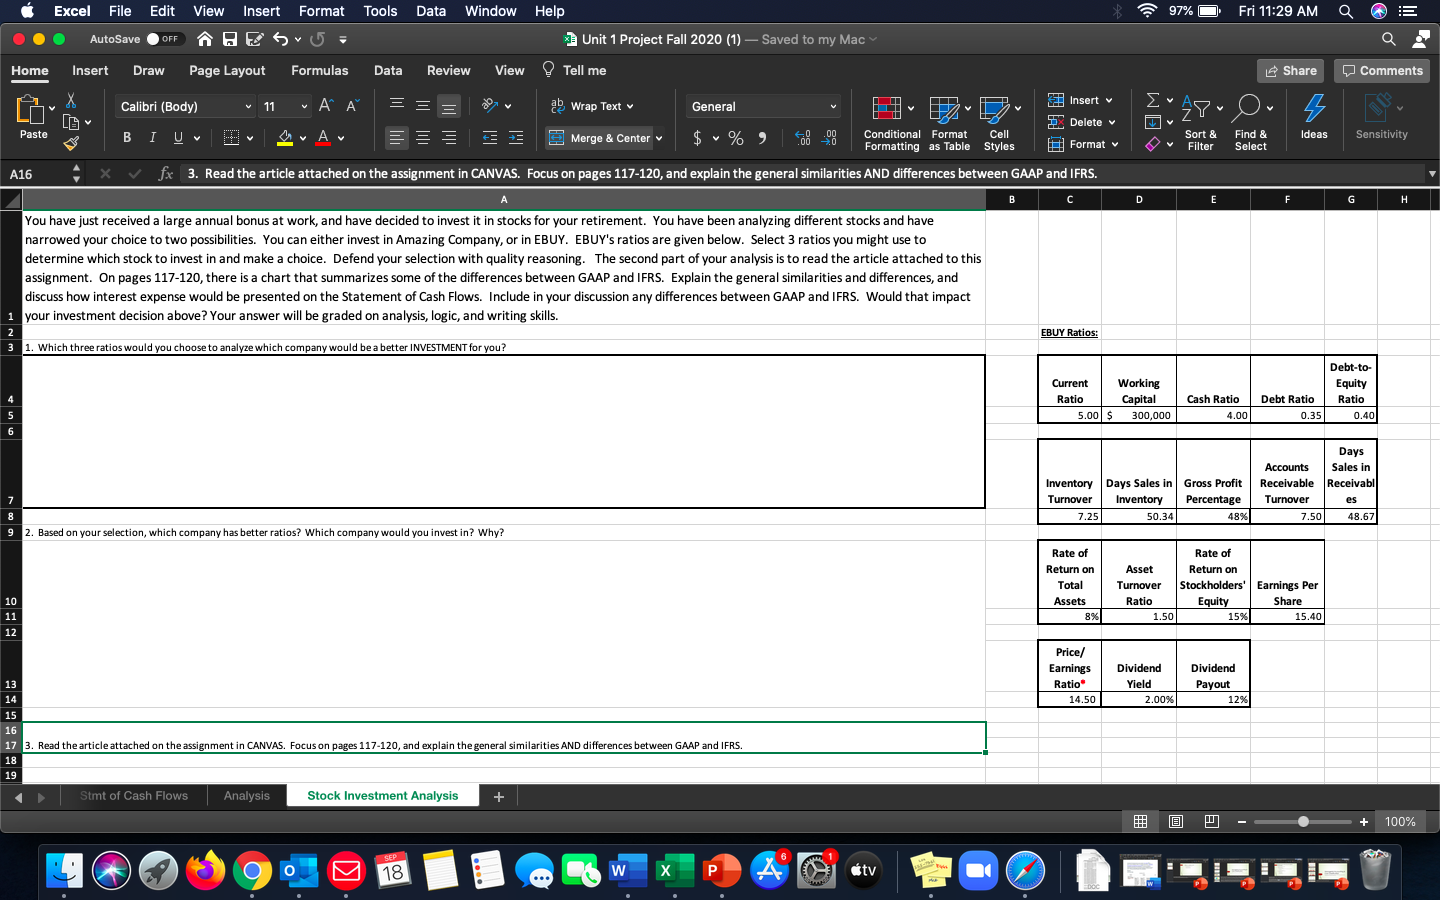Image resolution: width=1440 pixels, height=900 pixels.
Task: Open Cell Styles gallery
Action: [x=999, y=124]
